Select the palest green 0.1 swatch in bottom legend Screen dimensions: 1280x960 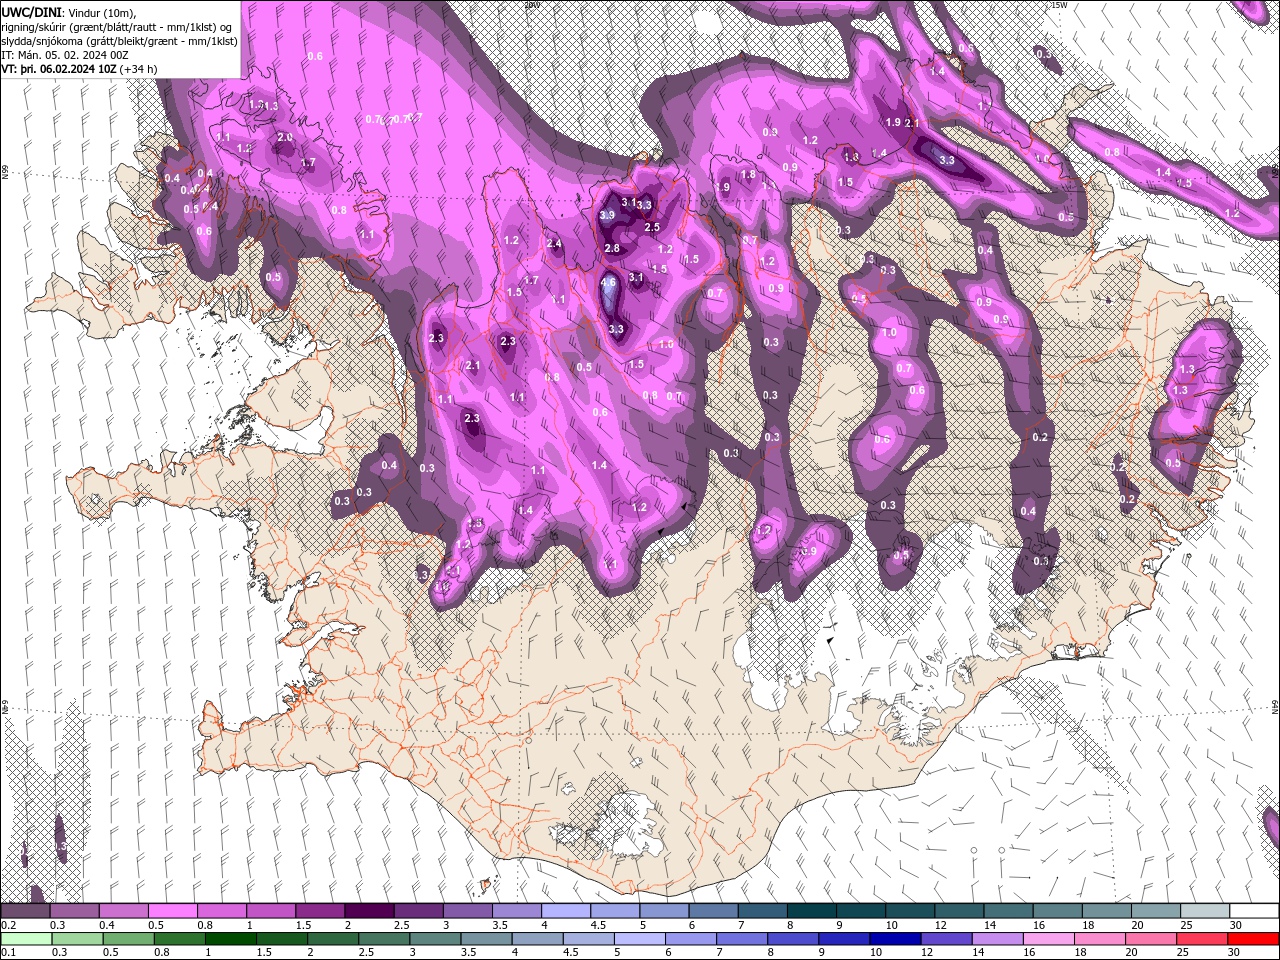coord(25,939)
